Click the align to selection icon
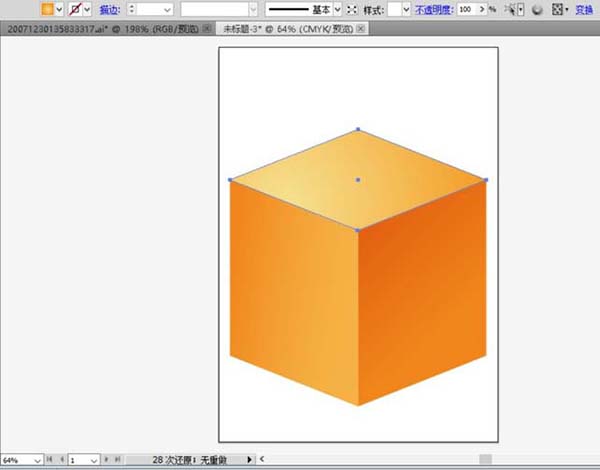Image resolution: width=600 pixels, height=470 pixels. (558, 9)
